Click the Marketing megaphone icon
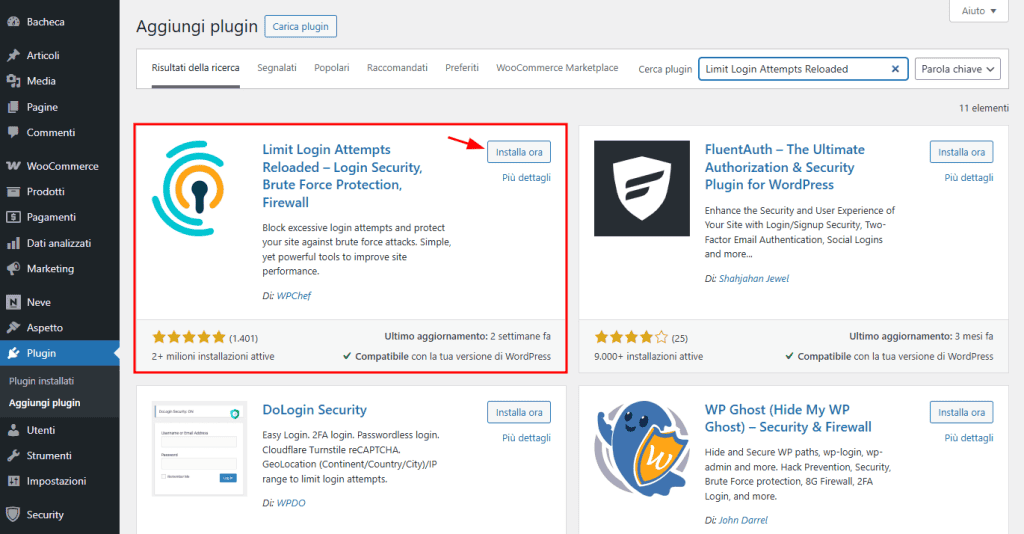Image resolution: width=1024 pixels, height=534 pixels. (13, 269)
